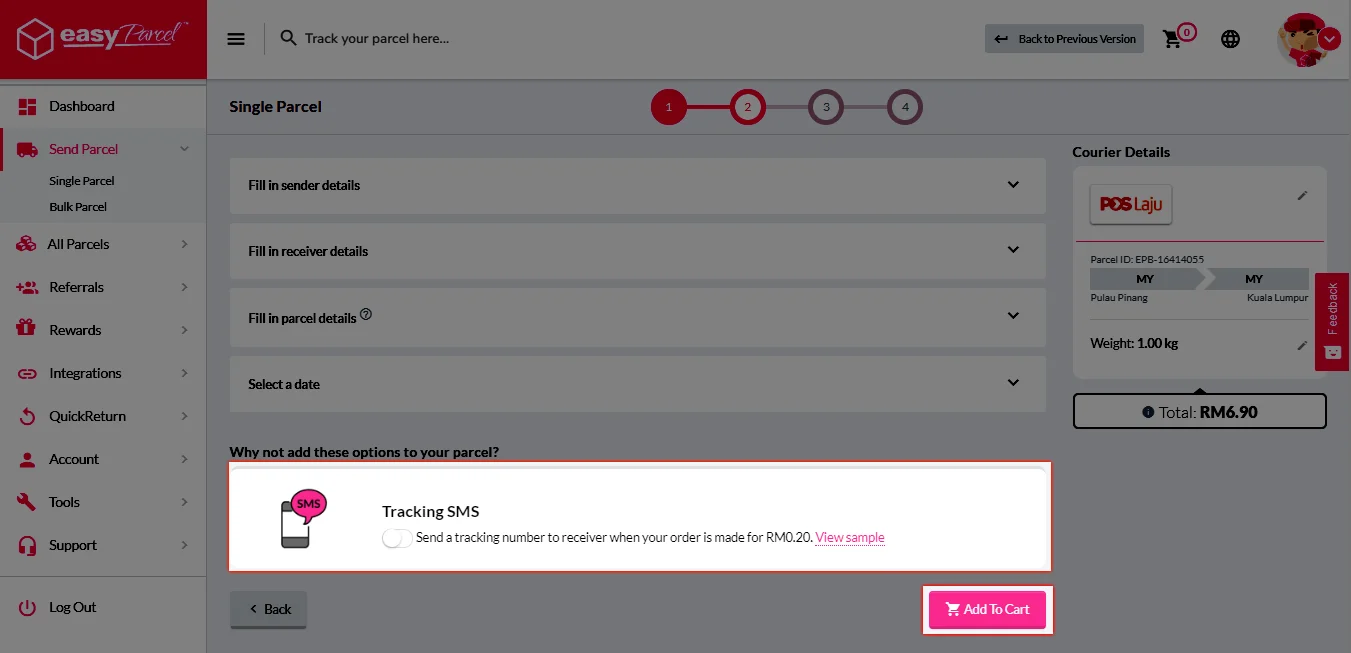Screen dimensions: 1351x653
Task: Edit parcel weight pencil icon
Action: [1302, 345]
